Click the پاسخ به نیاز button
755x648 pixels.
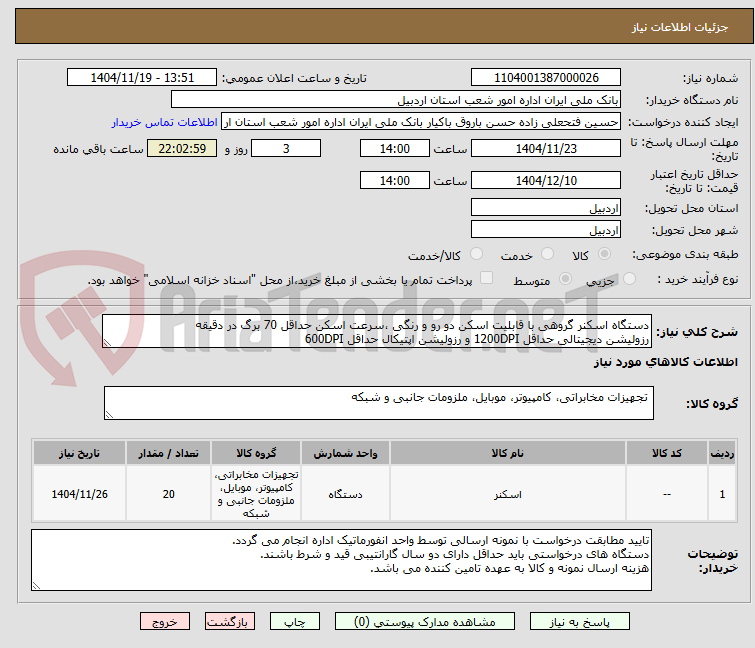[x=579, y=622]
